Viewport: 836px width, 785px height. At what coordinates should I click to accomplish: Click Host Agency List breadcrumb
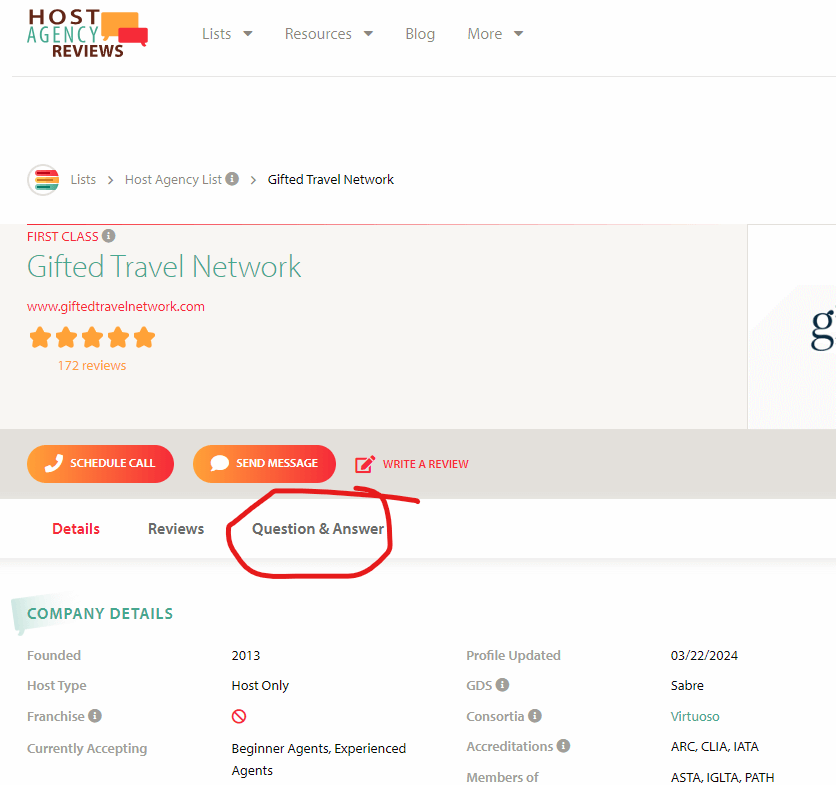[173, 180]
